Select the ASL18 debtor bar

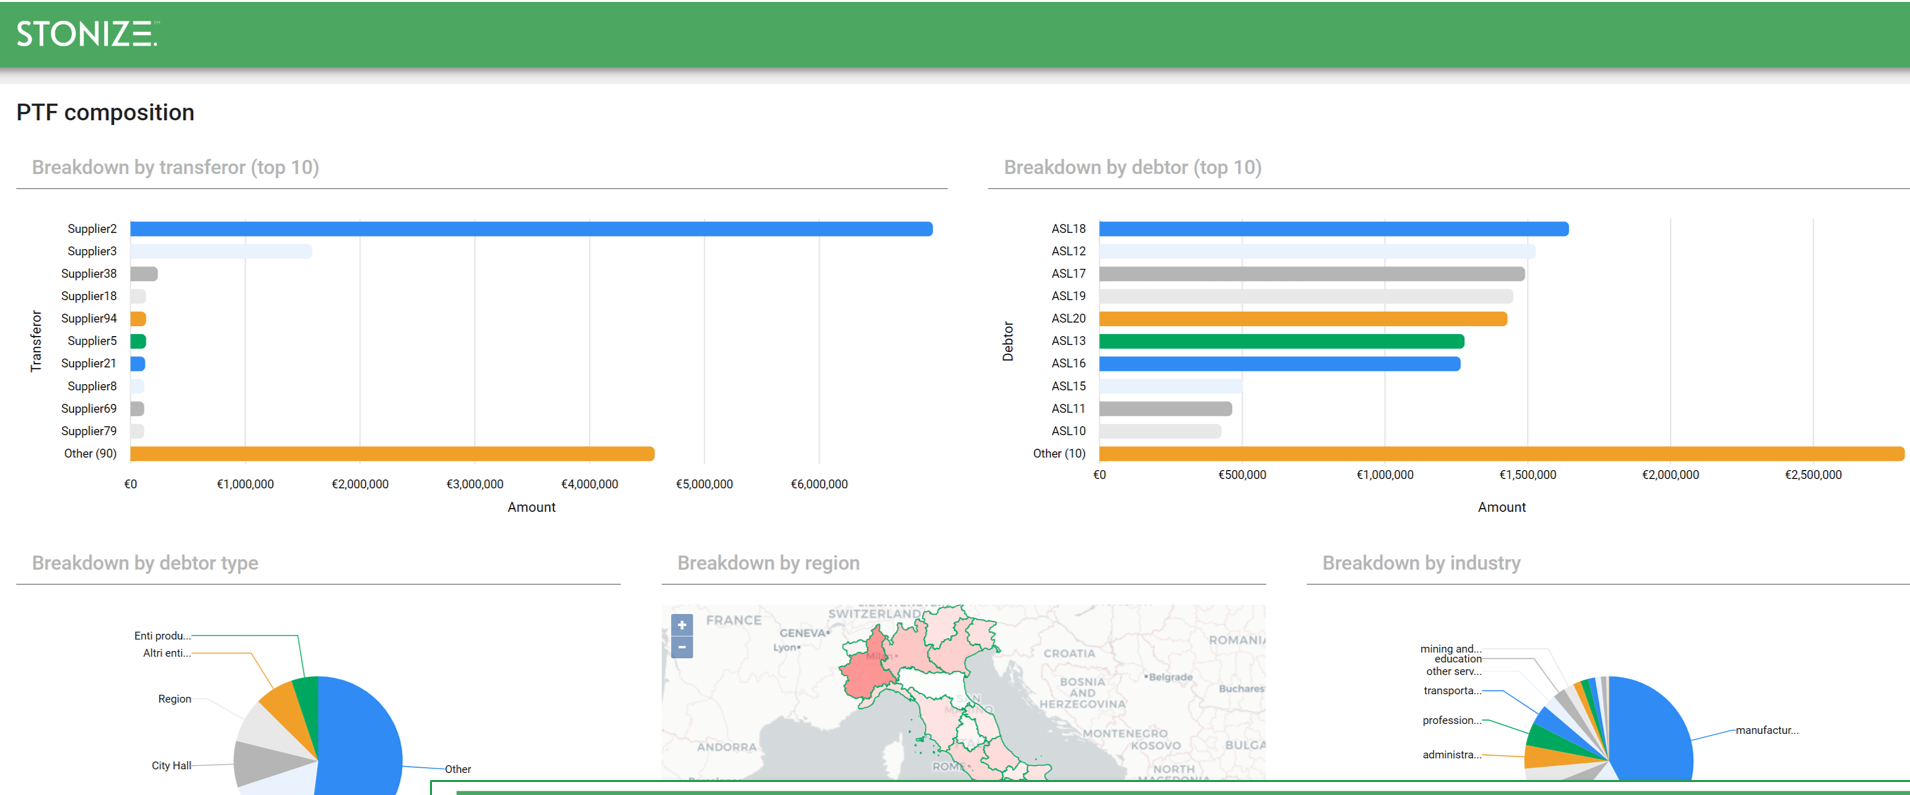1334,229
